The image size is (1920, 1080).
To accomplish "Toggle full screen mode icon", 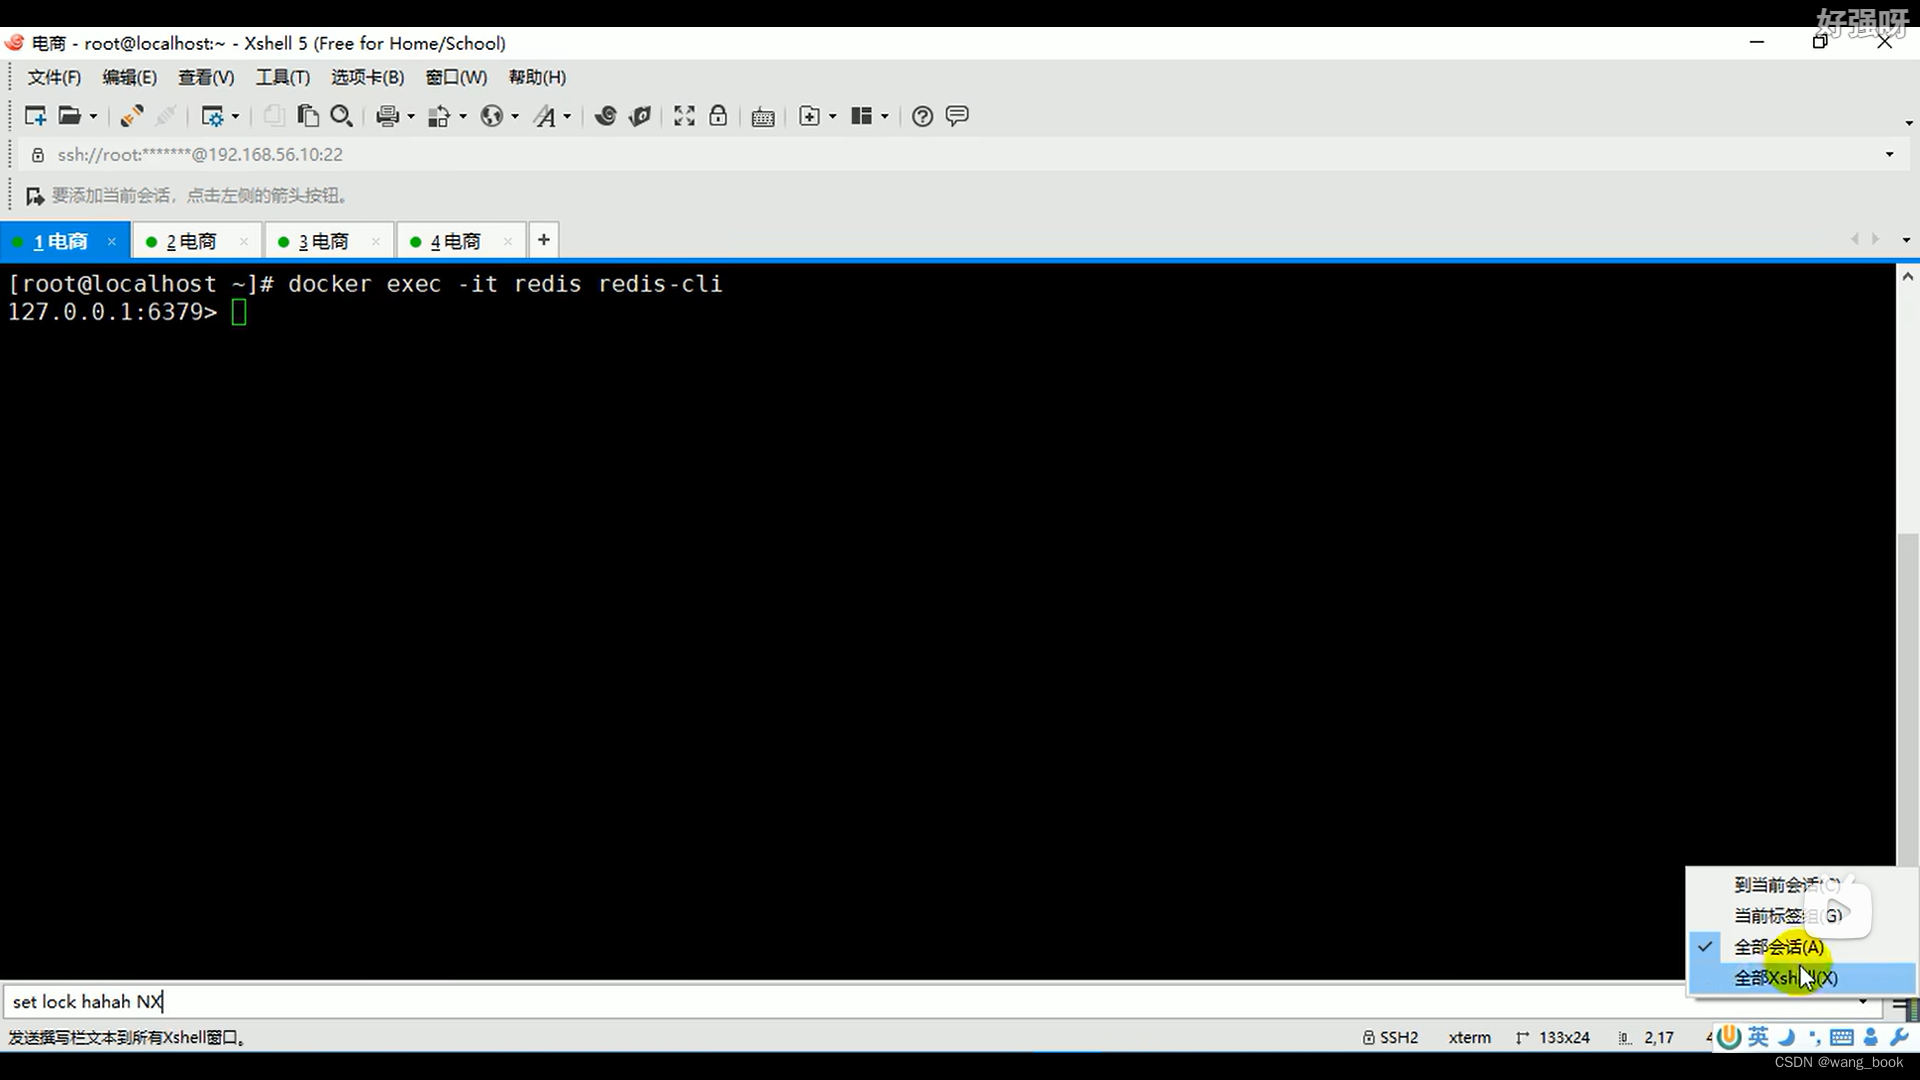I will [684, 116].
